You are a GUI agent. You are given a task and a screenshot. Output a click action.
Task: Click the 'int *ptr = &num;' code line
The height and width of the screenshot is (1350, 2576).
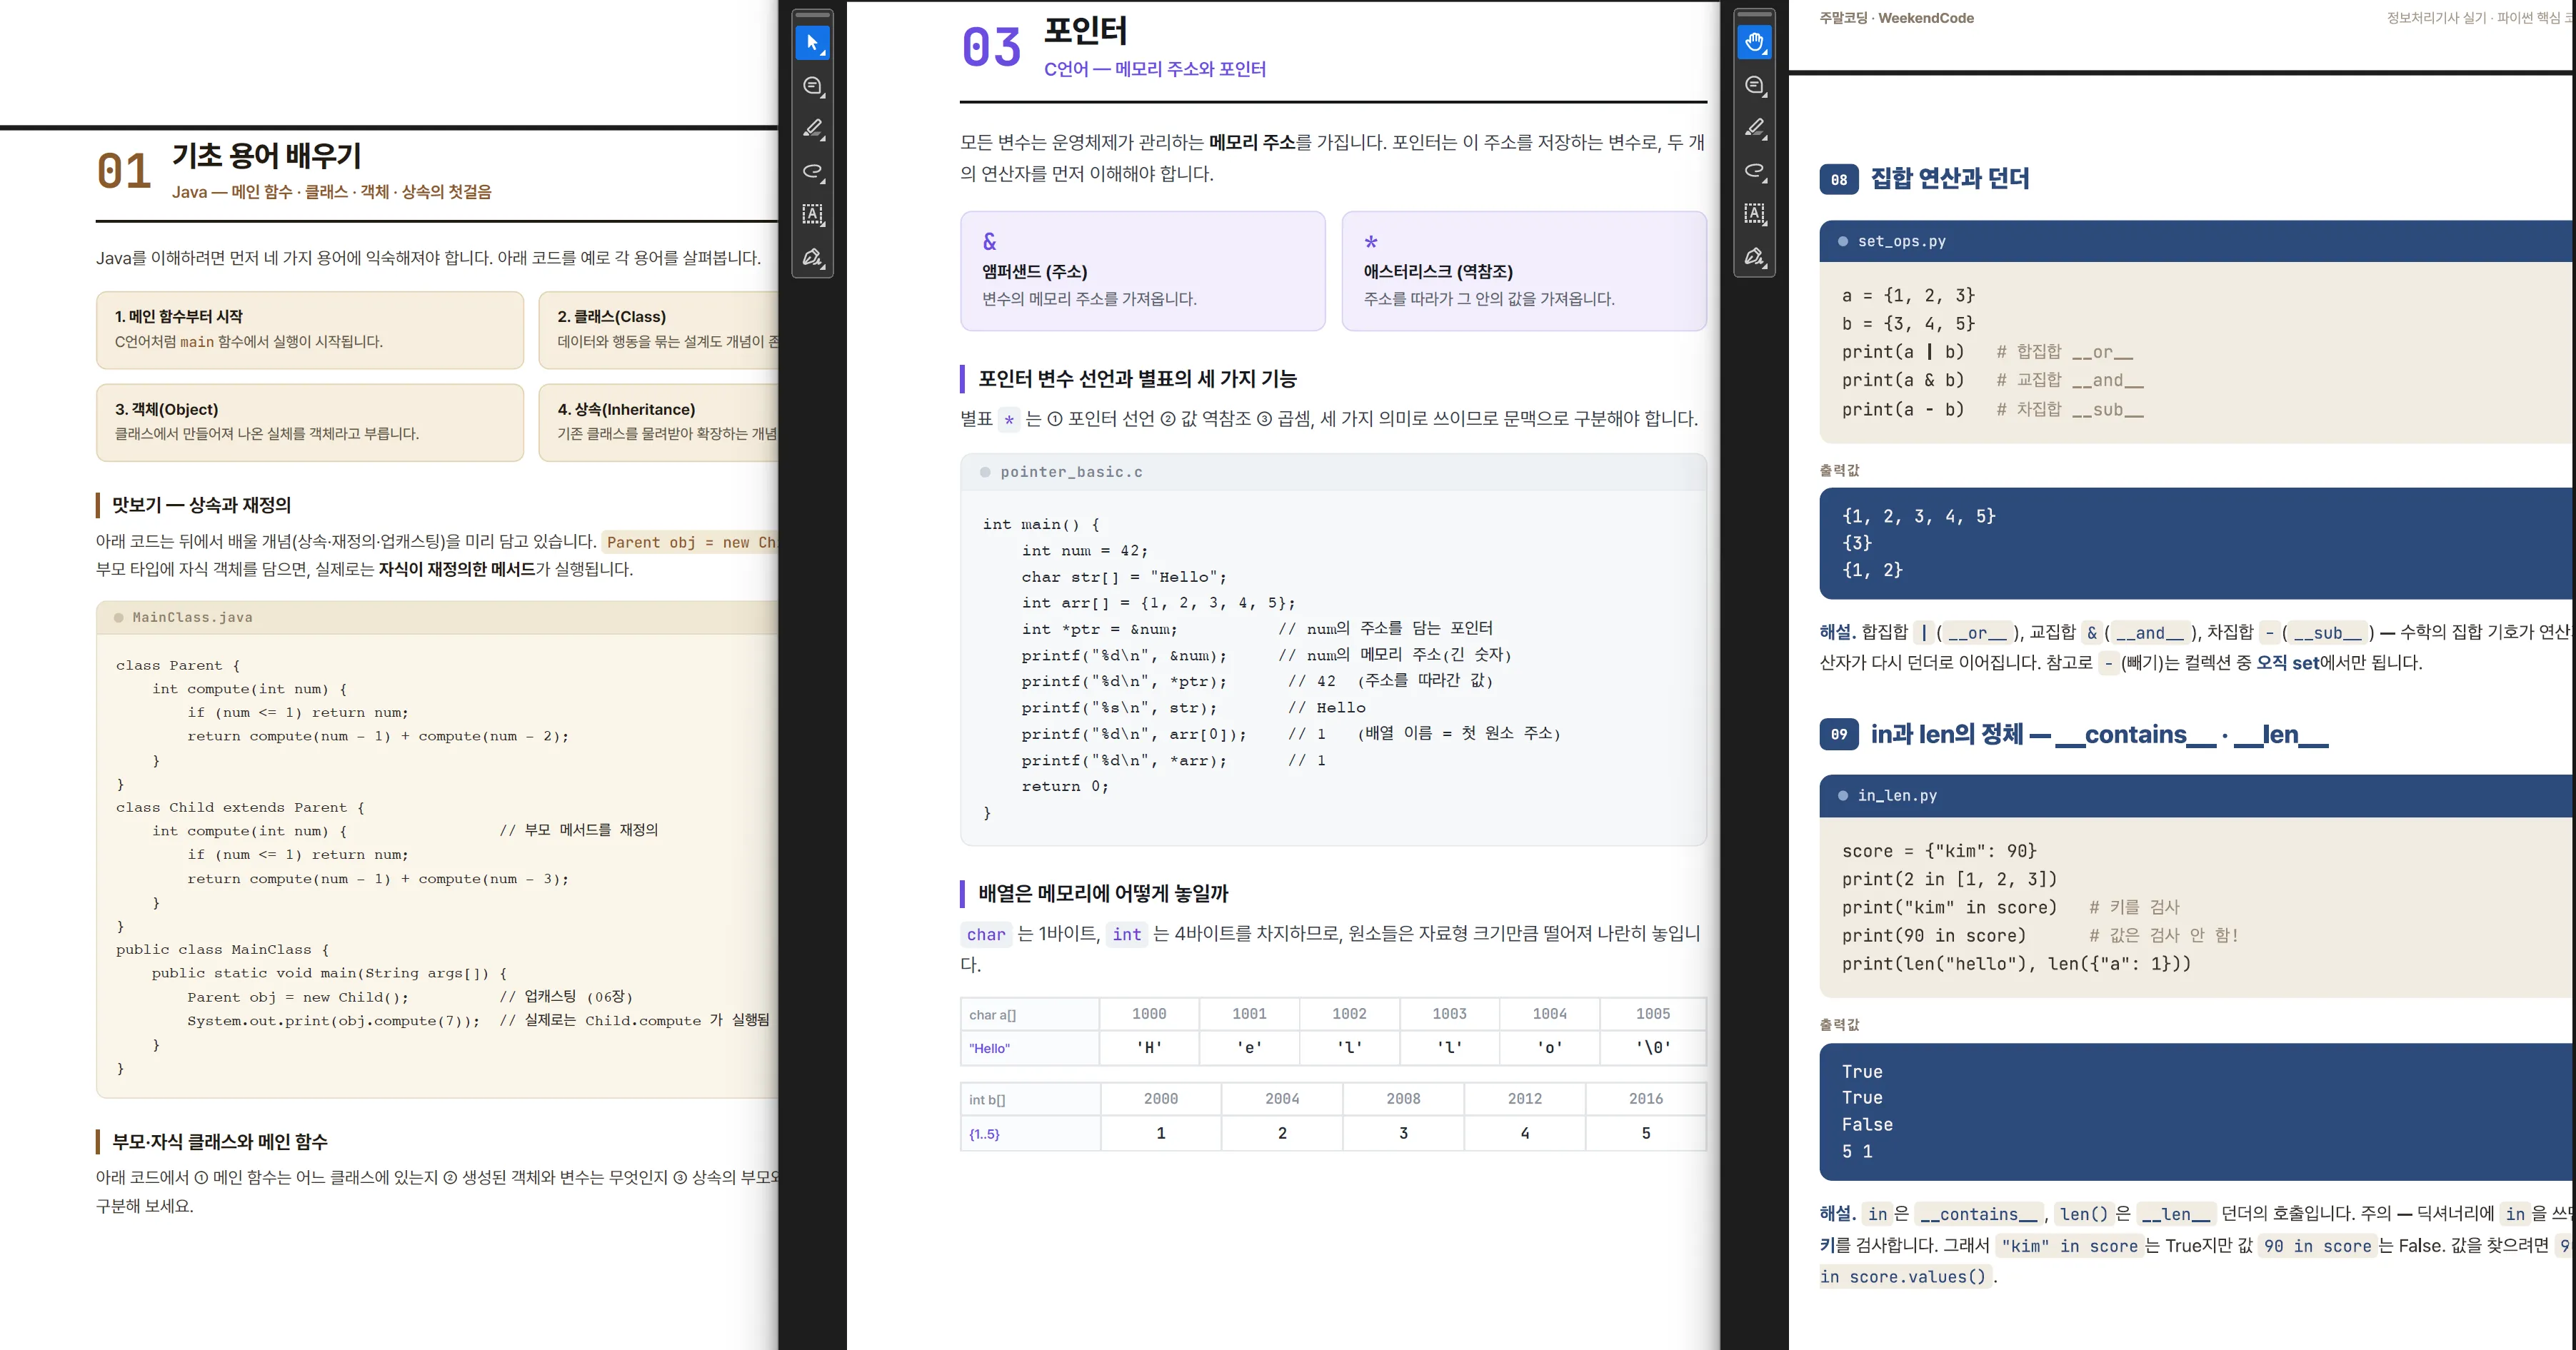coord(1099,629)
